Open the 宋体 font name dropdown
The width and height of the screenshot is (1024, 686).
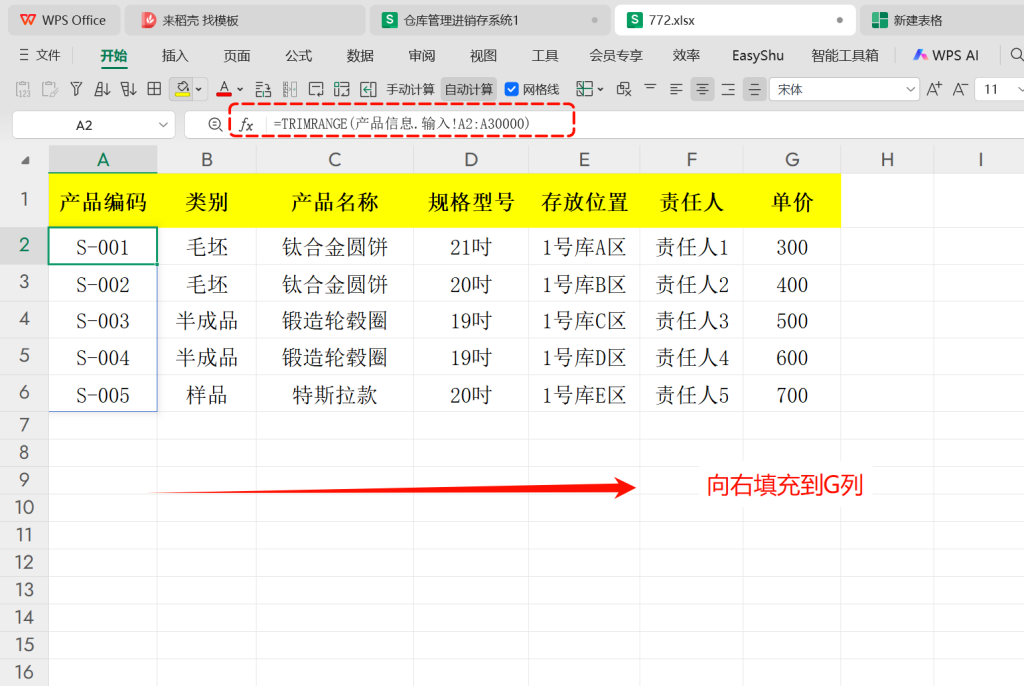(910, 90)
